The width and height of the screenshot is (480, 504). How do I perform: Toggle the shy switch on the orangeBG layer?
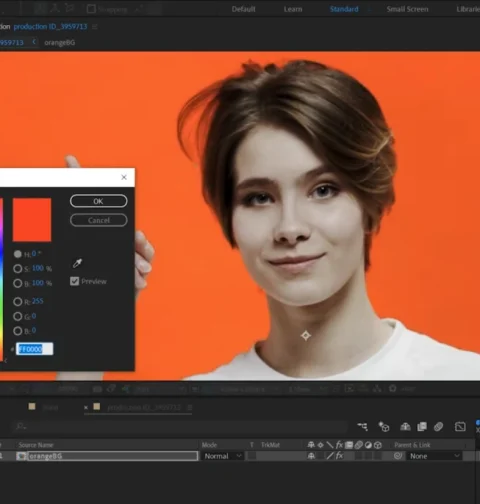point(311,456)
